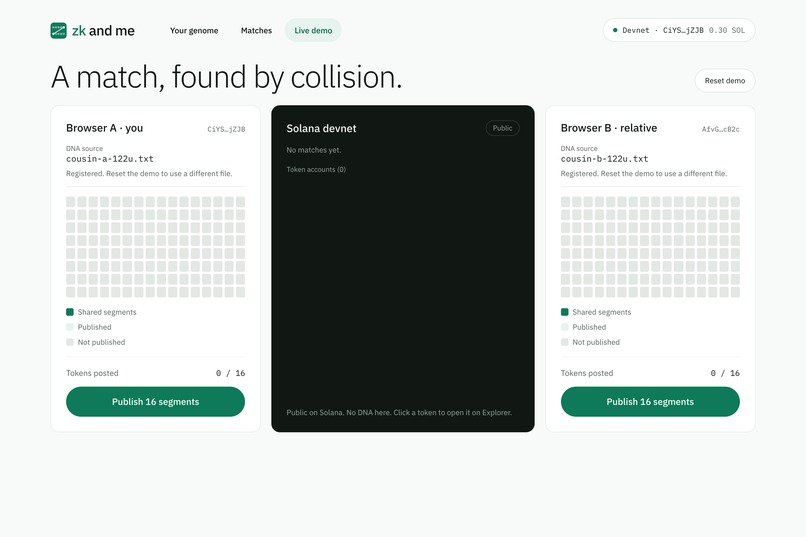
Task: Click Shared segments swatch in Browser A
Action: pos(70,312)
